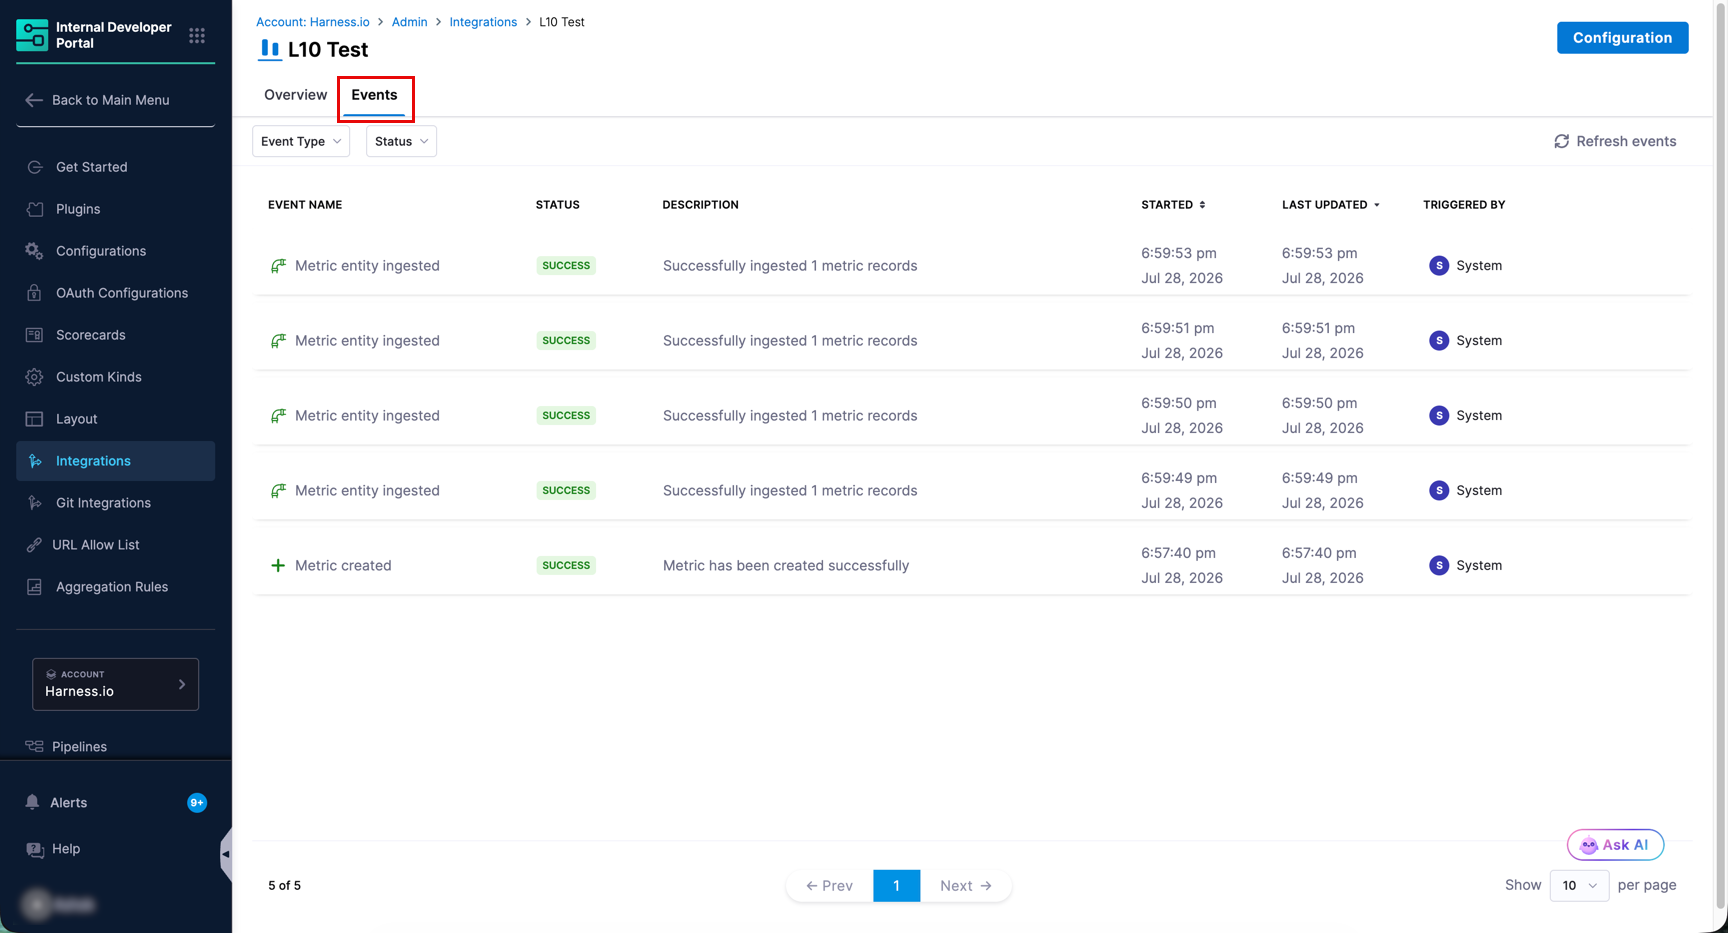Sort by the Last Updated column

[x=1331, y=205]
